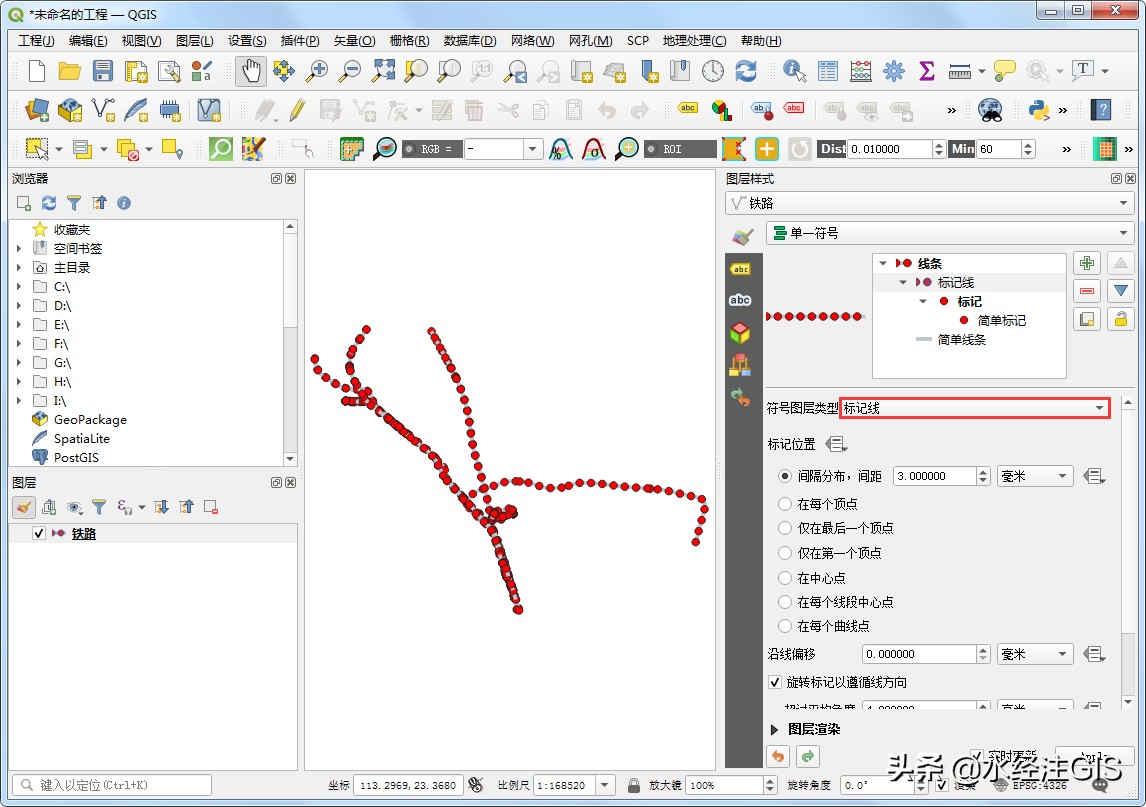Click the Add symbol layer plus button
This screenshot has height=807, width=1146.
pos(1087,263)
